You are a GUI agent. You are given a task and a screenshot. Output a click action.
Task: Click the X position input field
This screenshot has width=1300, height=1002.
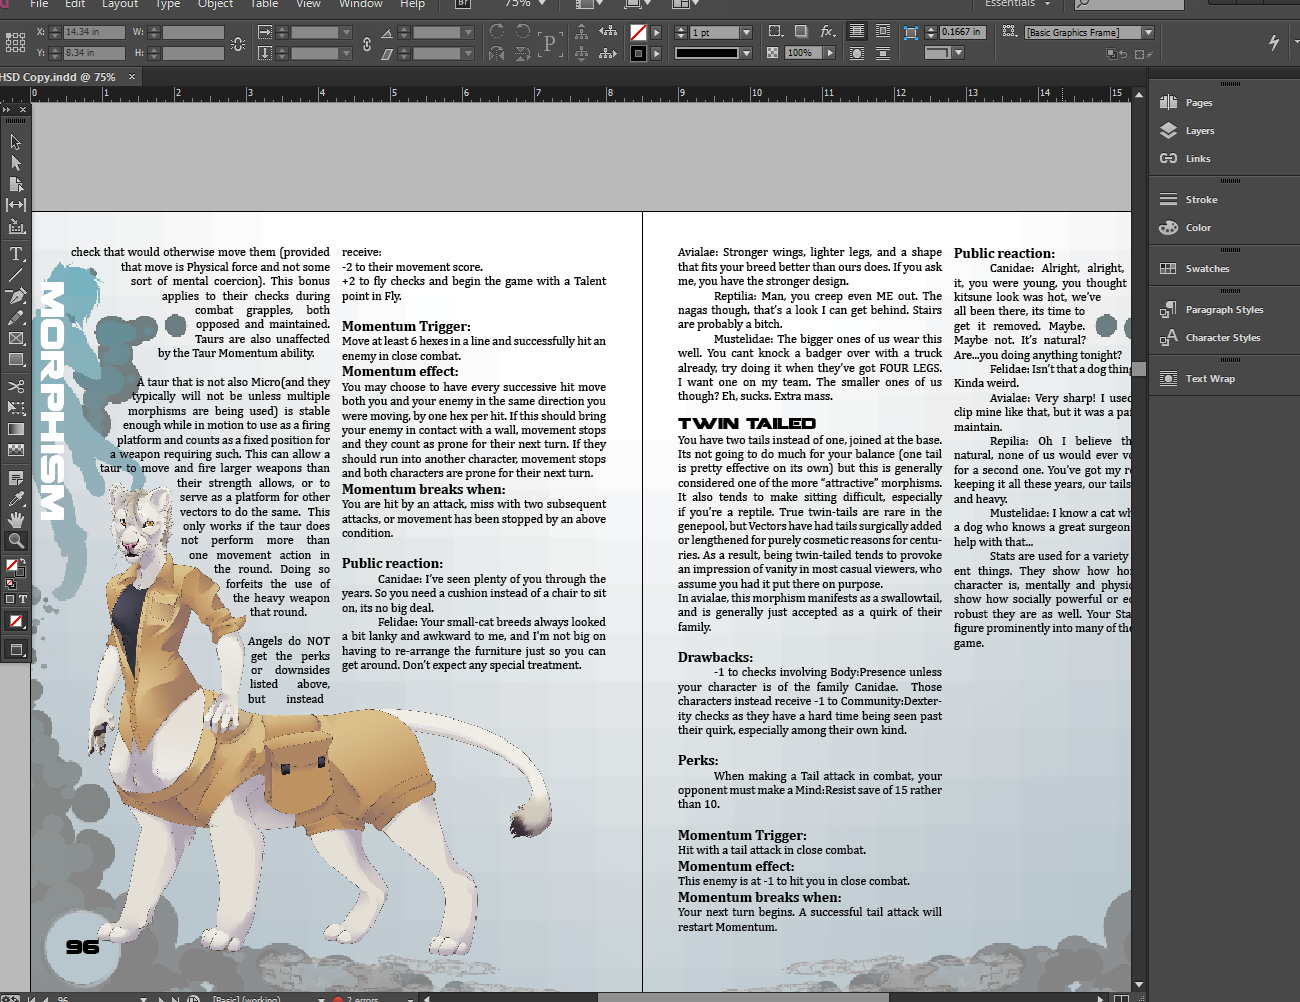pos(94,33)
